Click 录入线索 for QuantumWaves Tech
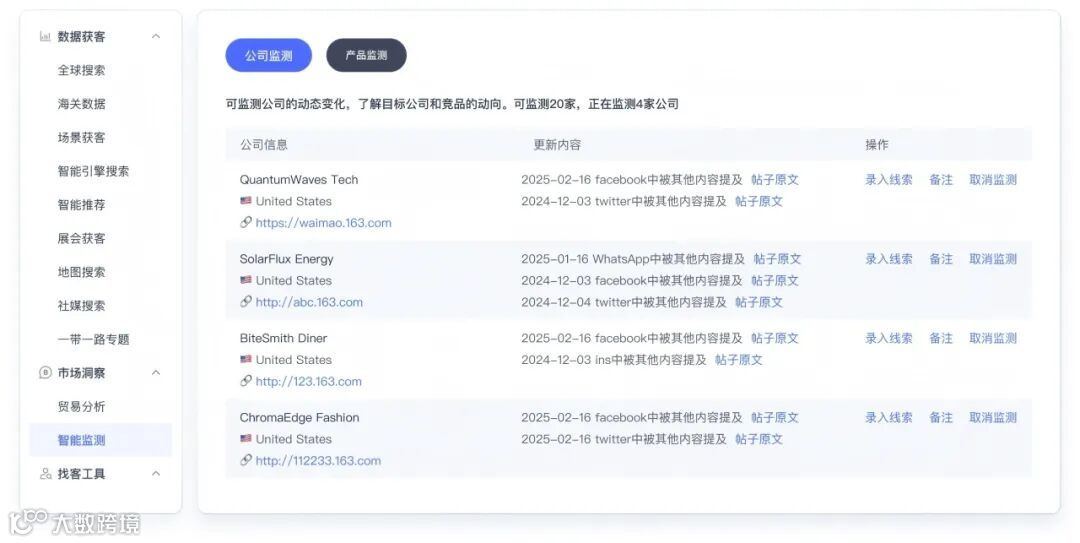Viewport: 1080px width, 543px height. [x=889, y=180]
